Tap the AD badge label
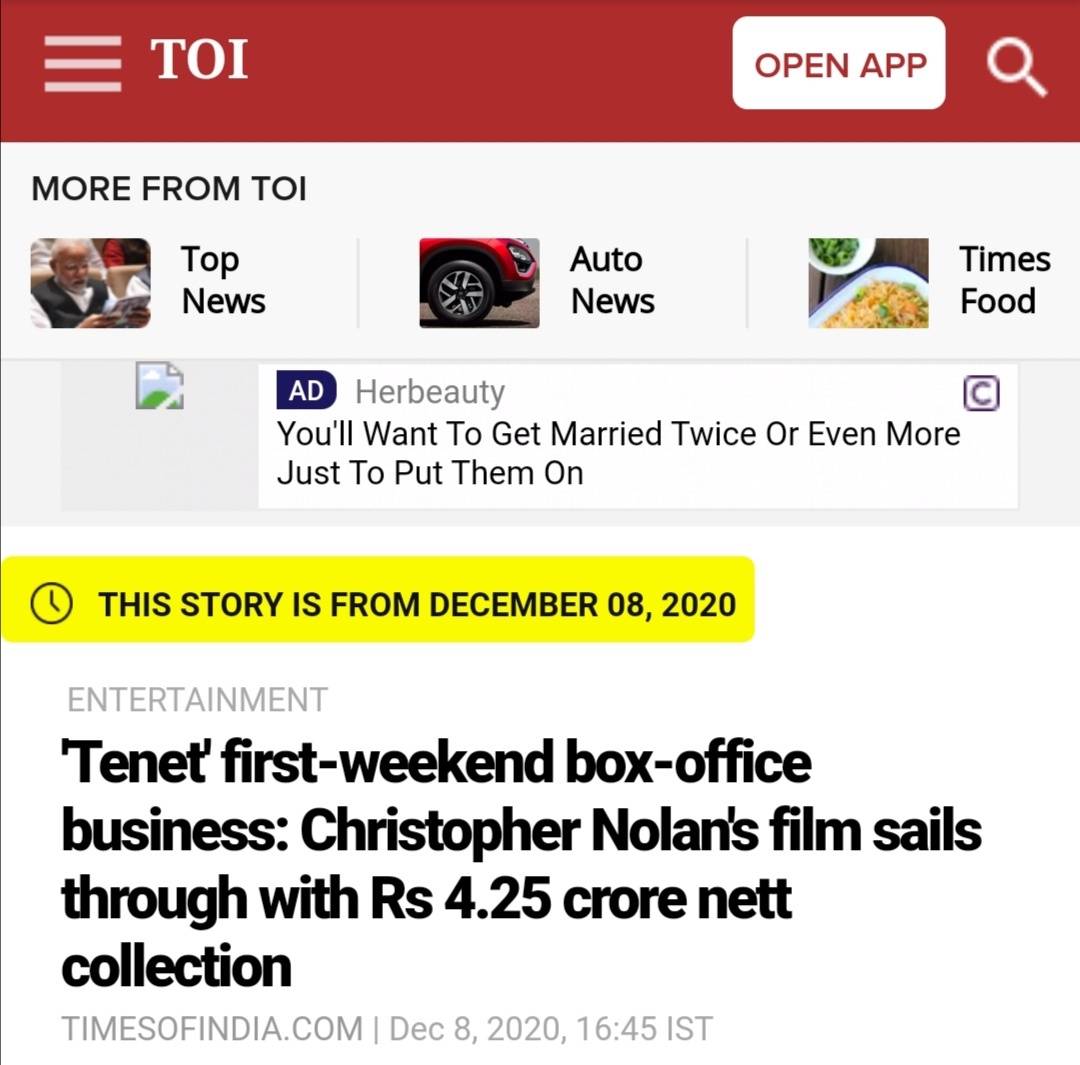The width and height of the screenshot is (1080, 1065). coord(306,390)
